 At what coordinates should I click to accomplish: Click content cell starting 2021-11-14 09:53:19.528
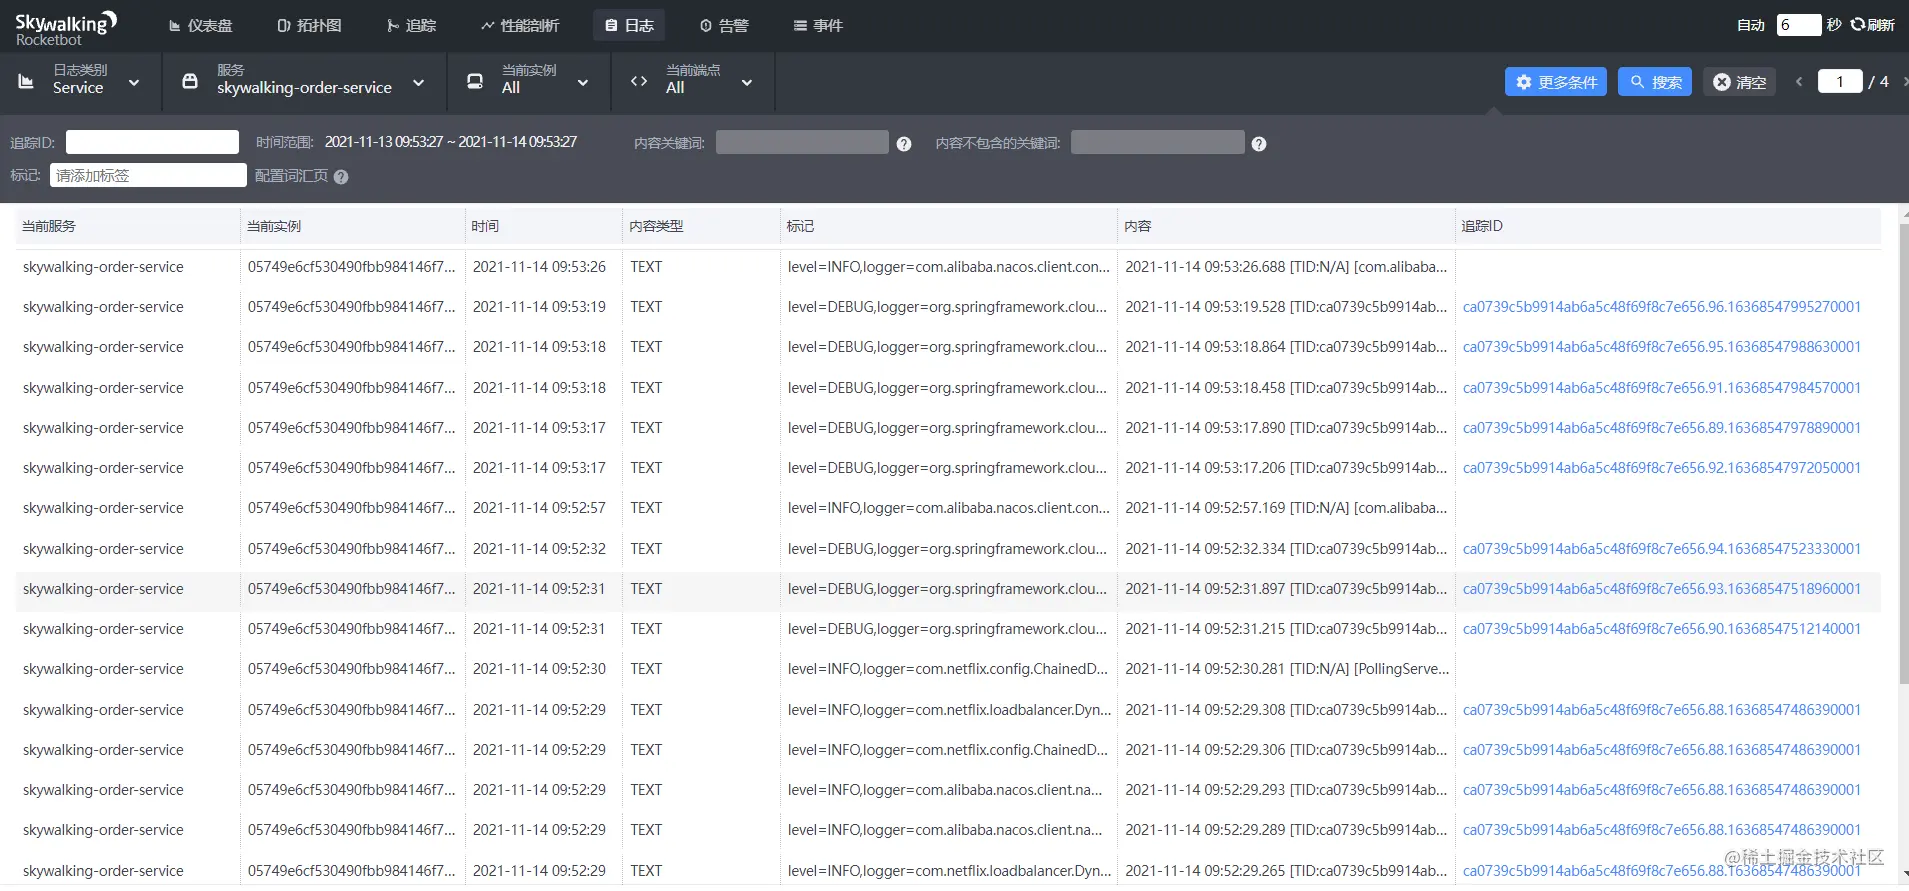point(1286,307)
